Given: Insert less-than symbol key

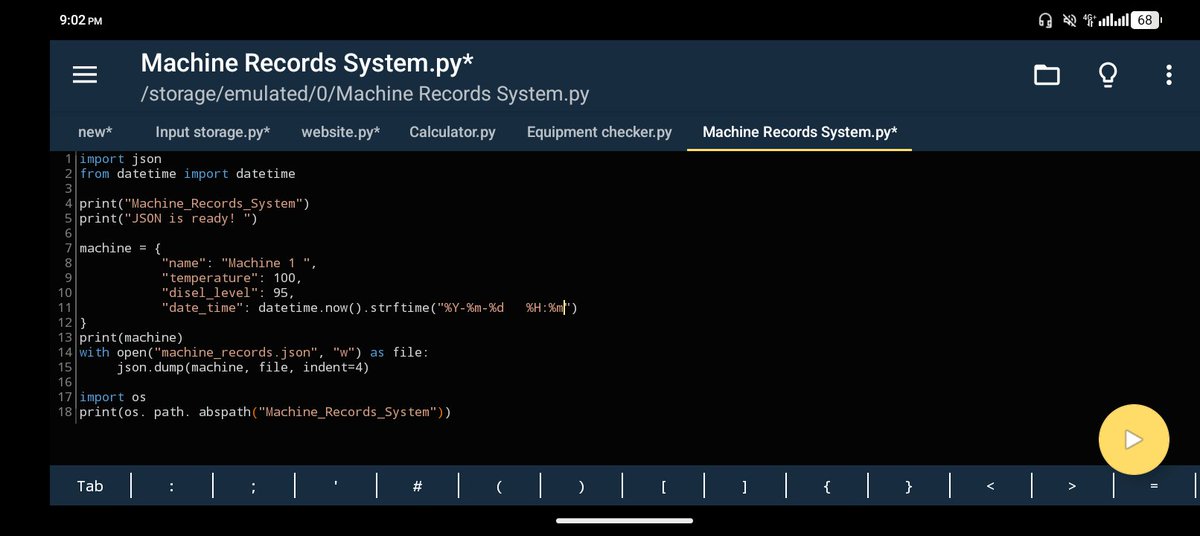Looking at the screenshot, I should pos(990,486).
